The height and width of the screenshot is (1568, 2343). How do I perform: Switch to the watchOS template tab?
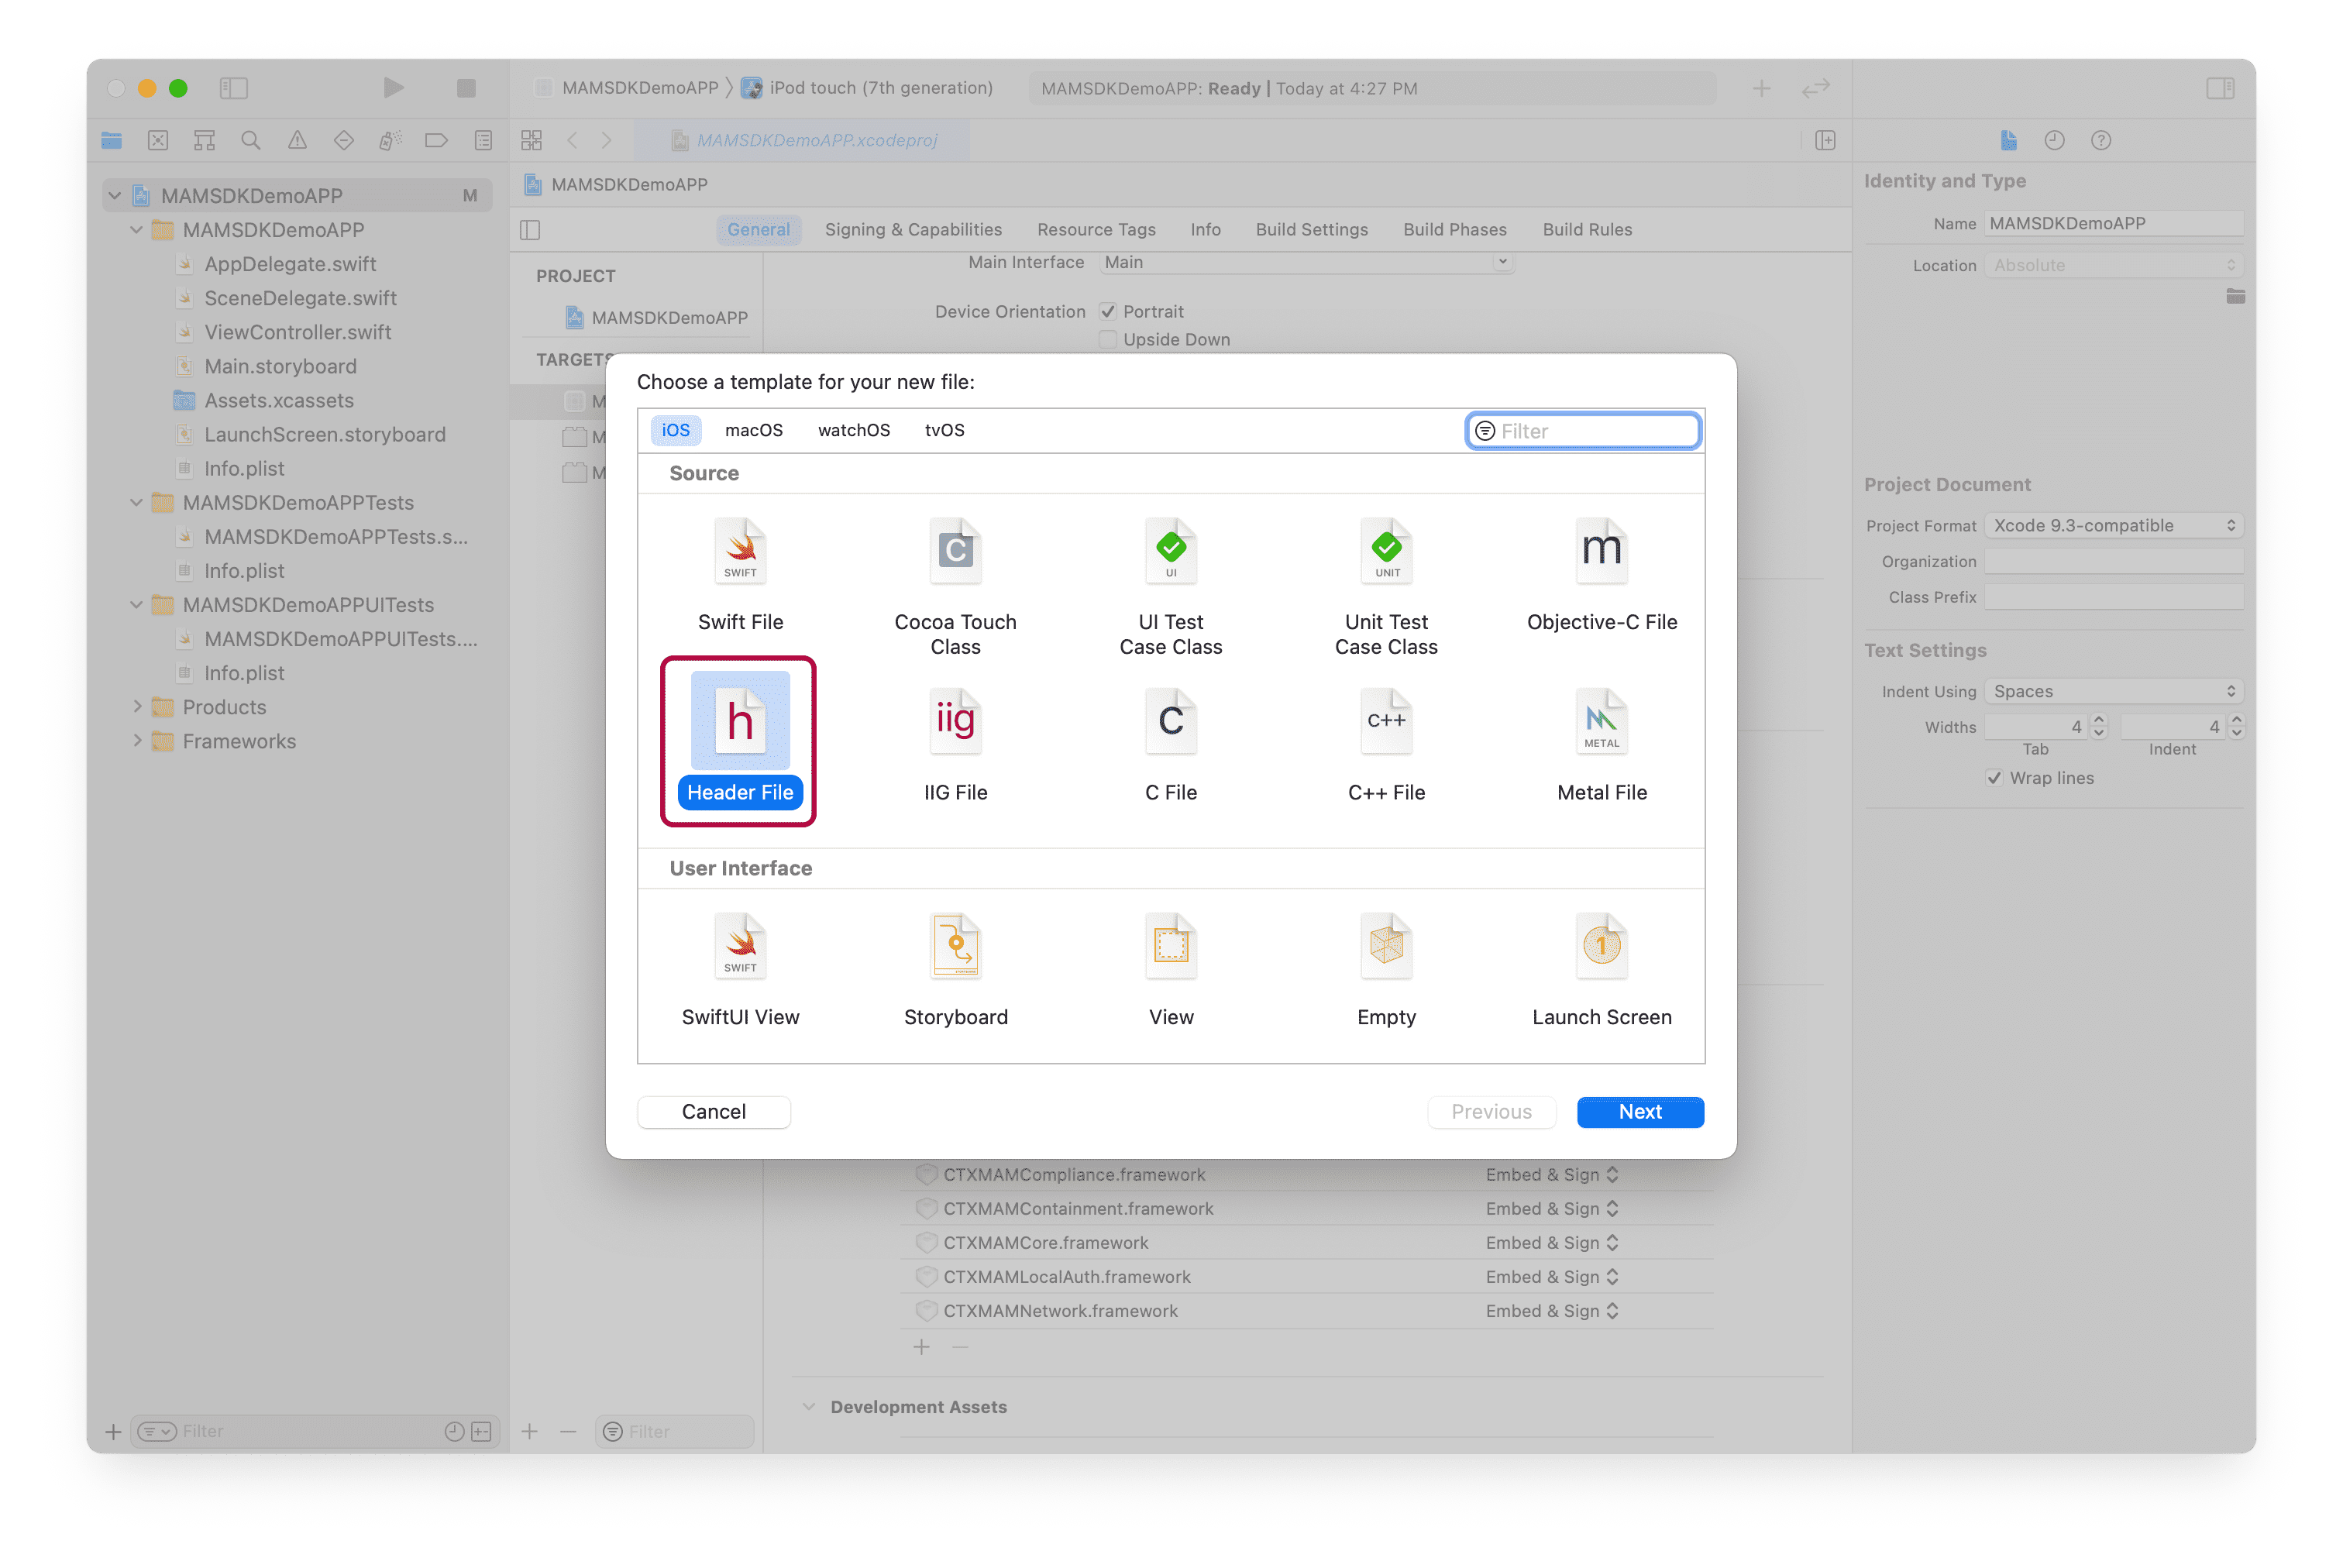[853, 430]
